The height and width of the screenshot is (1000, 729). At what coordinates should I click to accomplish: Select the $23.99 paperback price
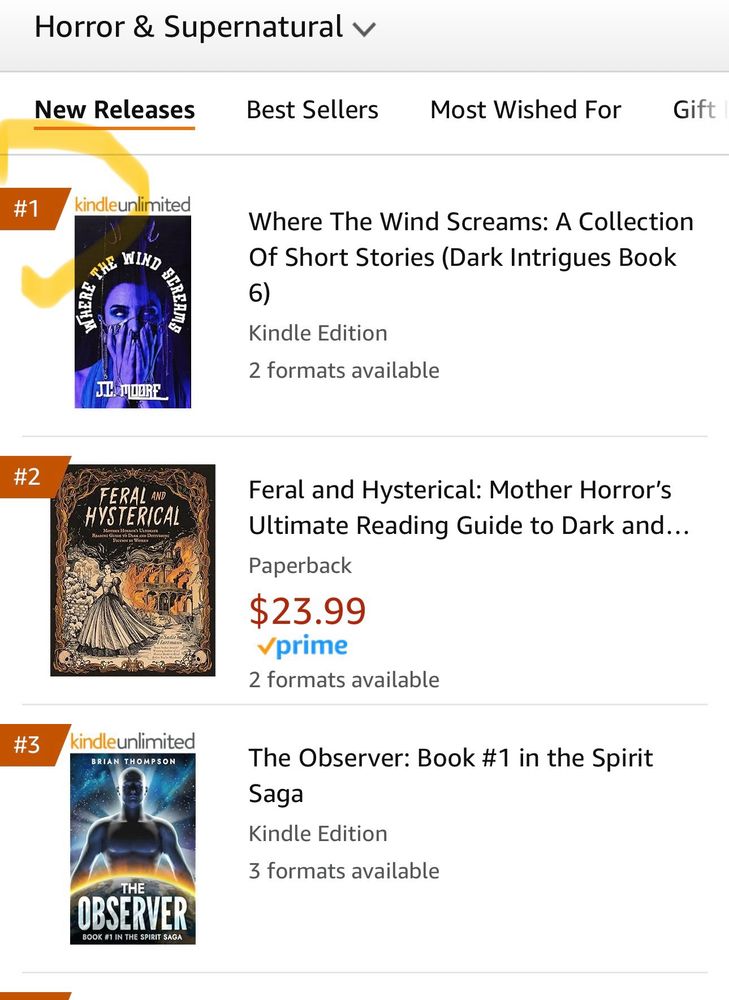pyautogui.click(x=307, y=610)
